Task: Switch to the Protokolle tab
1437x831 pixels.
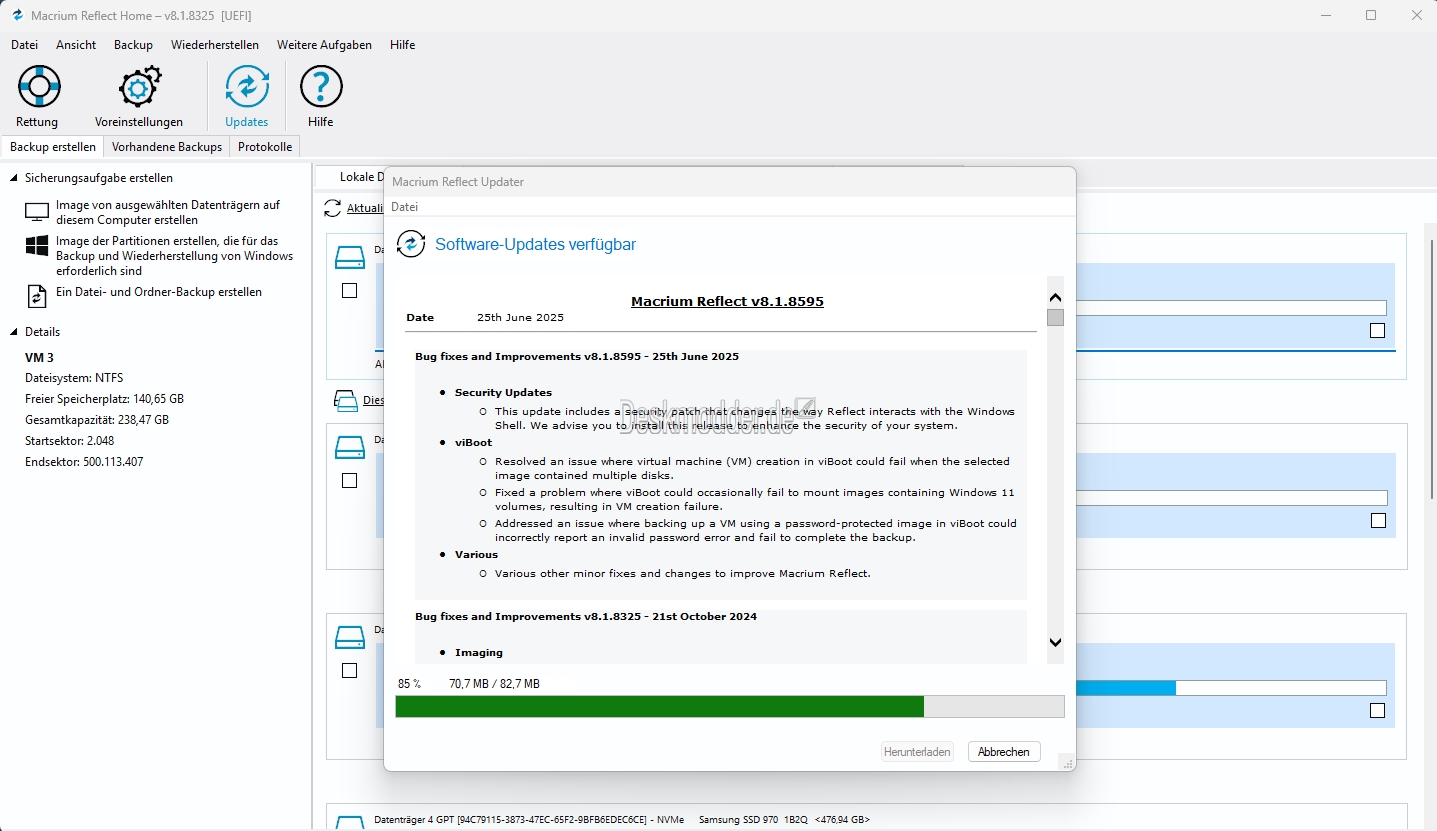Action: point(265,147)
